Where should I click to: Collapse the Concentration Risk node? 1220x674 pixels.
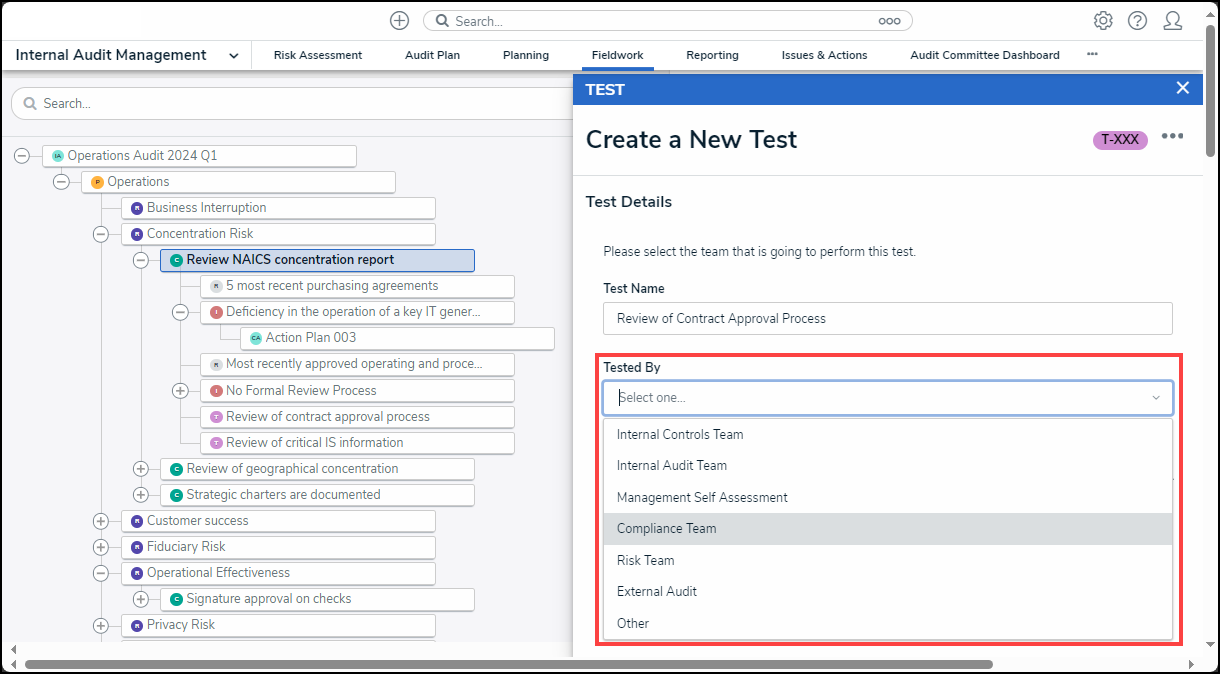click(x=101, y=234)
